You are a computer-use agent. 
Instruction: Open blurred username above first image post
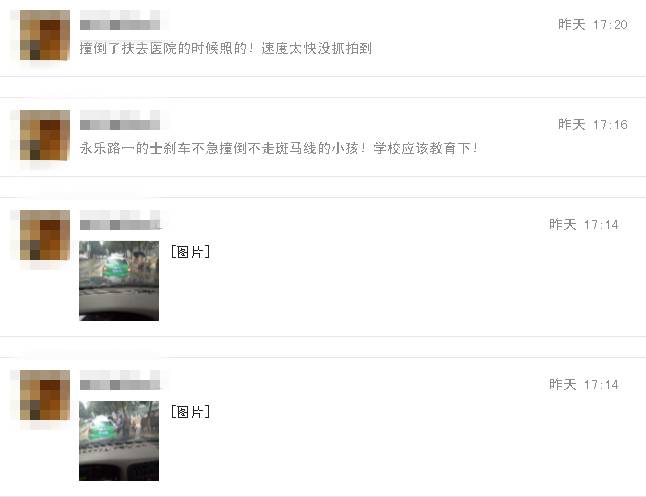[x=120, y=220]
